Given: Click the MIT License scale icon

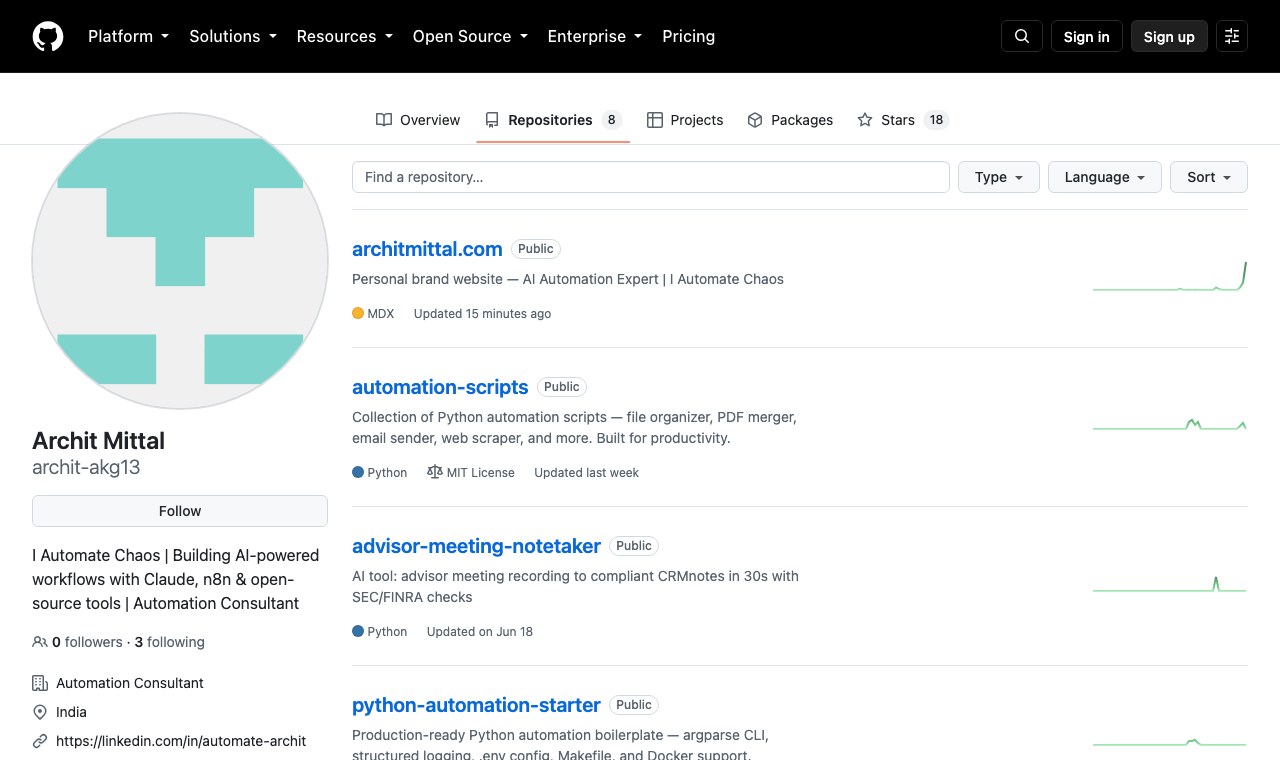Looking at the screenshot, I should point(434,472).
